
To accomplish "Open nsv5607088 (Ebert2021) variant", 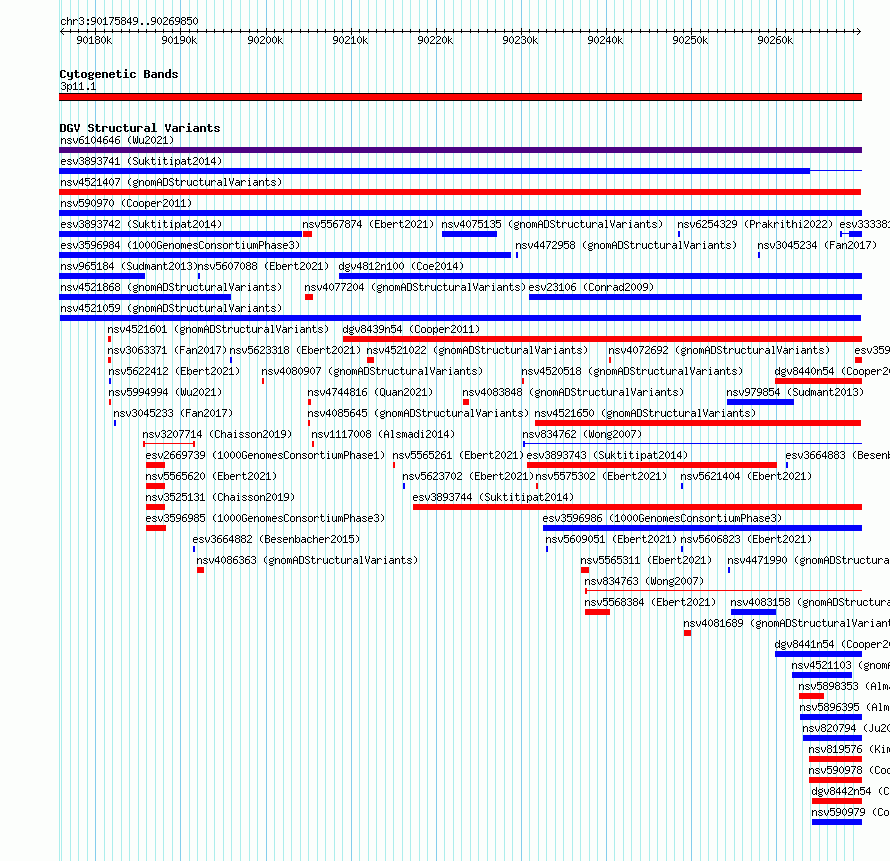I will coord(263,266).
